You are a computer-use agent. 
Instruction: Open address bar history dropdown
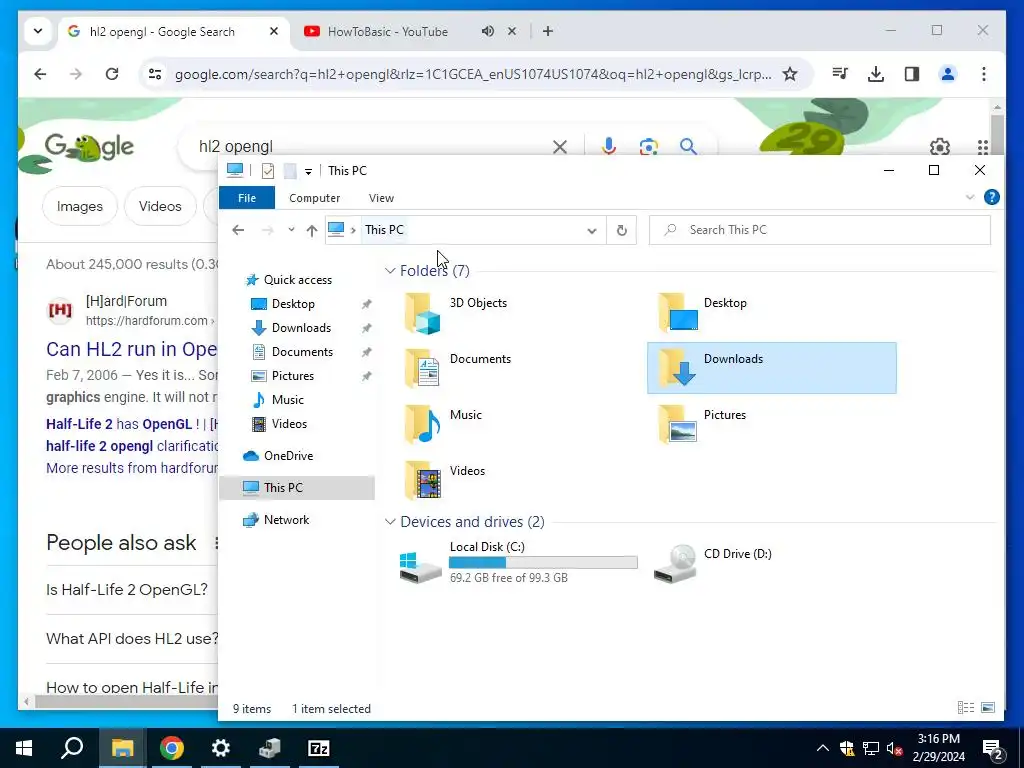[592, 230]
